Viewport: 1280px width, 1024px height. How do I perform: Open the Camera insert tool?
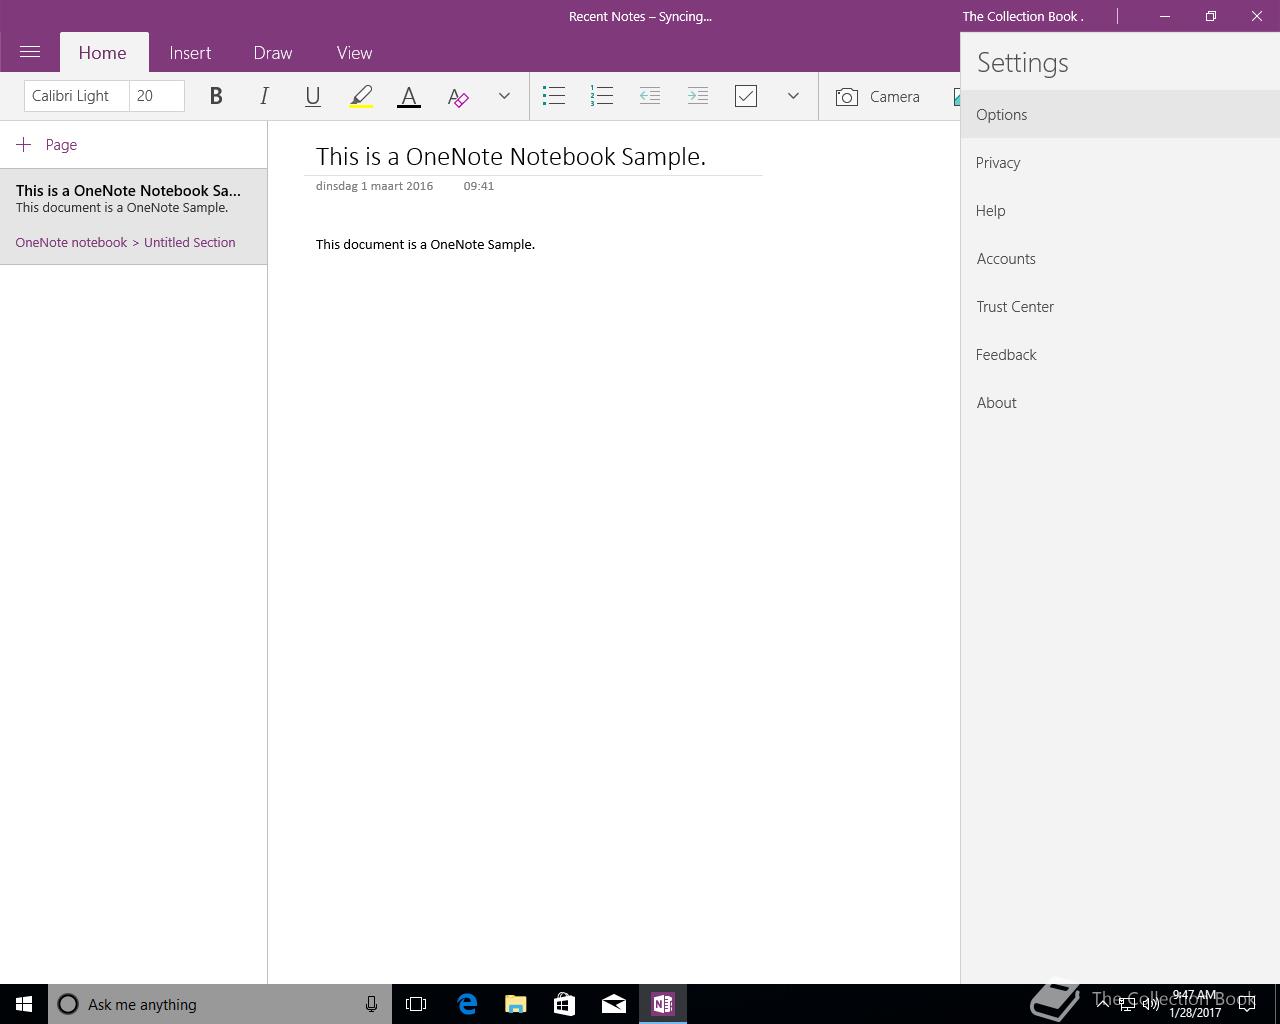(x=878, y=96)
